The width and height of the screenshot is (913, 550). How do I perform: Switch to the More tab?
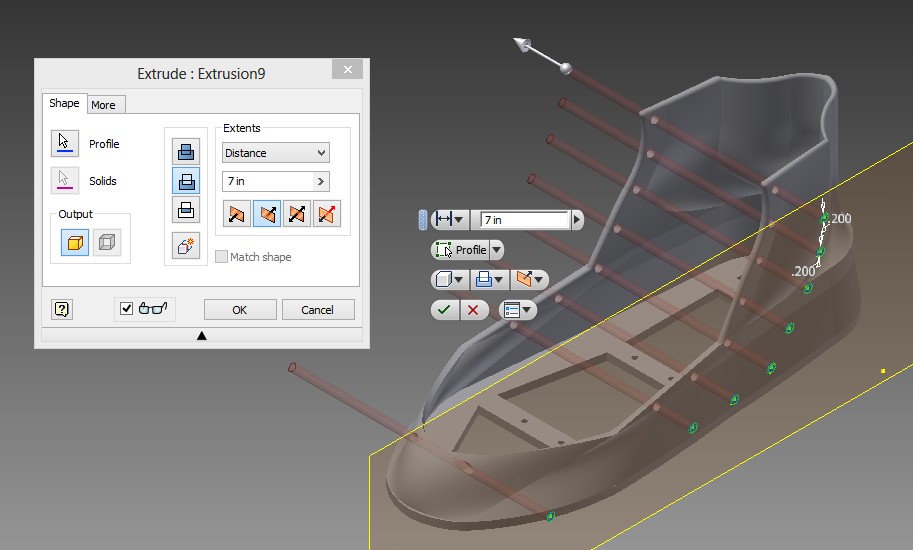click(103, 105)
